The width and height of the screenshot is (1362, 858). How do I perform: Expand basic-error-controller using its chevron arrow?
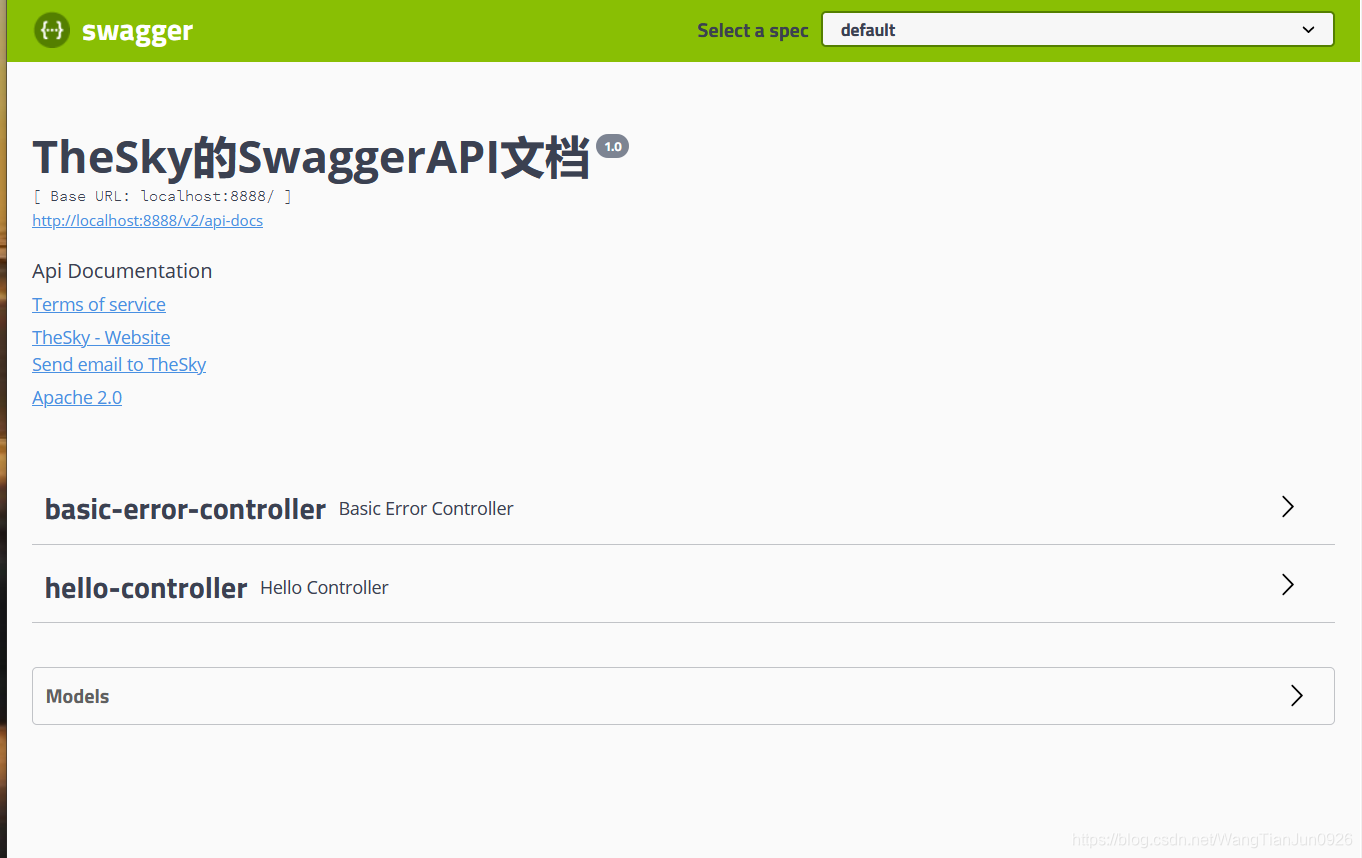coord(1288,507)
